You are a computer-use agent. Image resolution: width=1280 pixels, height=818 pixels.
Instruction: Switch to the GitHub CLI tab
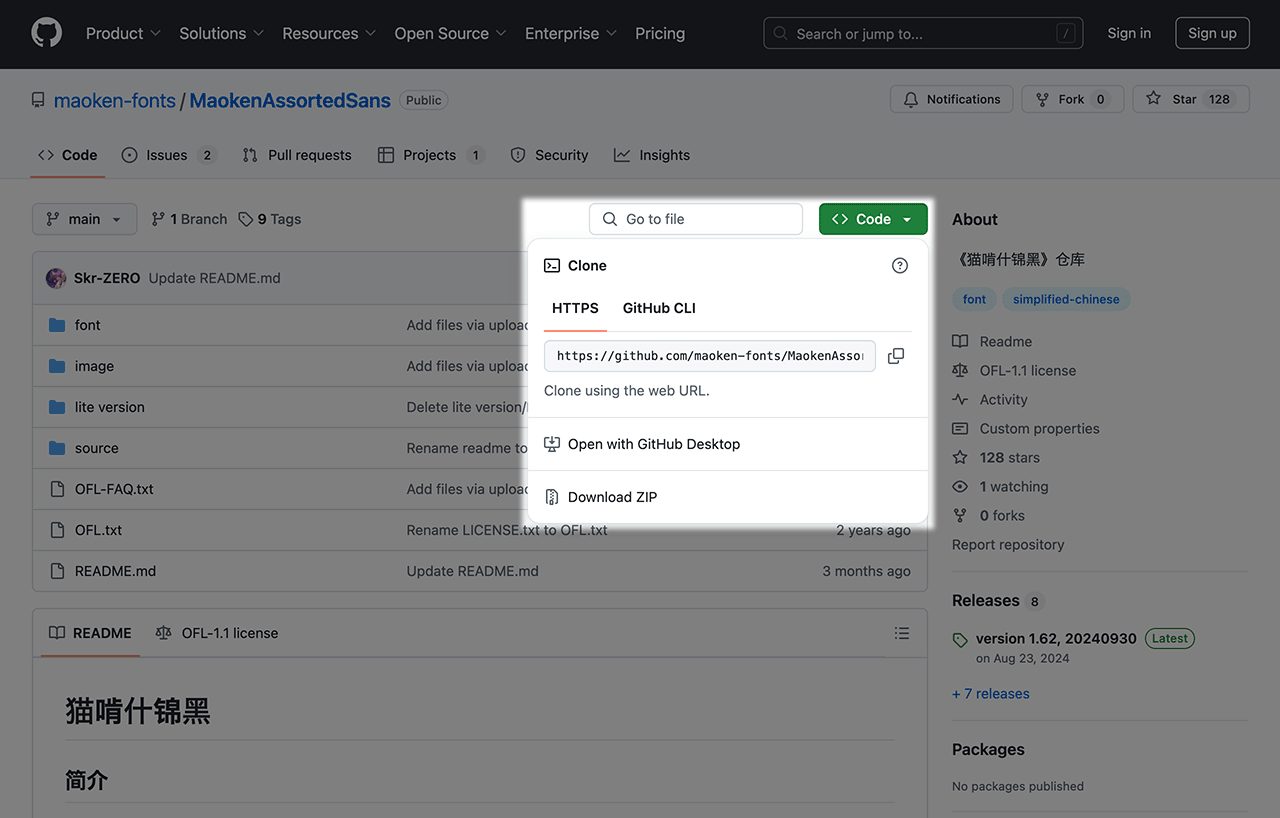point(659,308)
